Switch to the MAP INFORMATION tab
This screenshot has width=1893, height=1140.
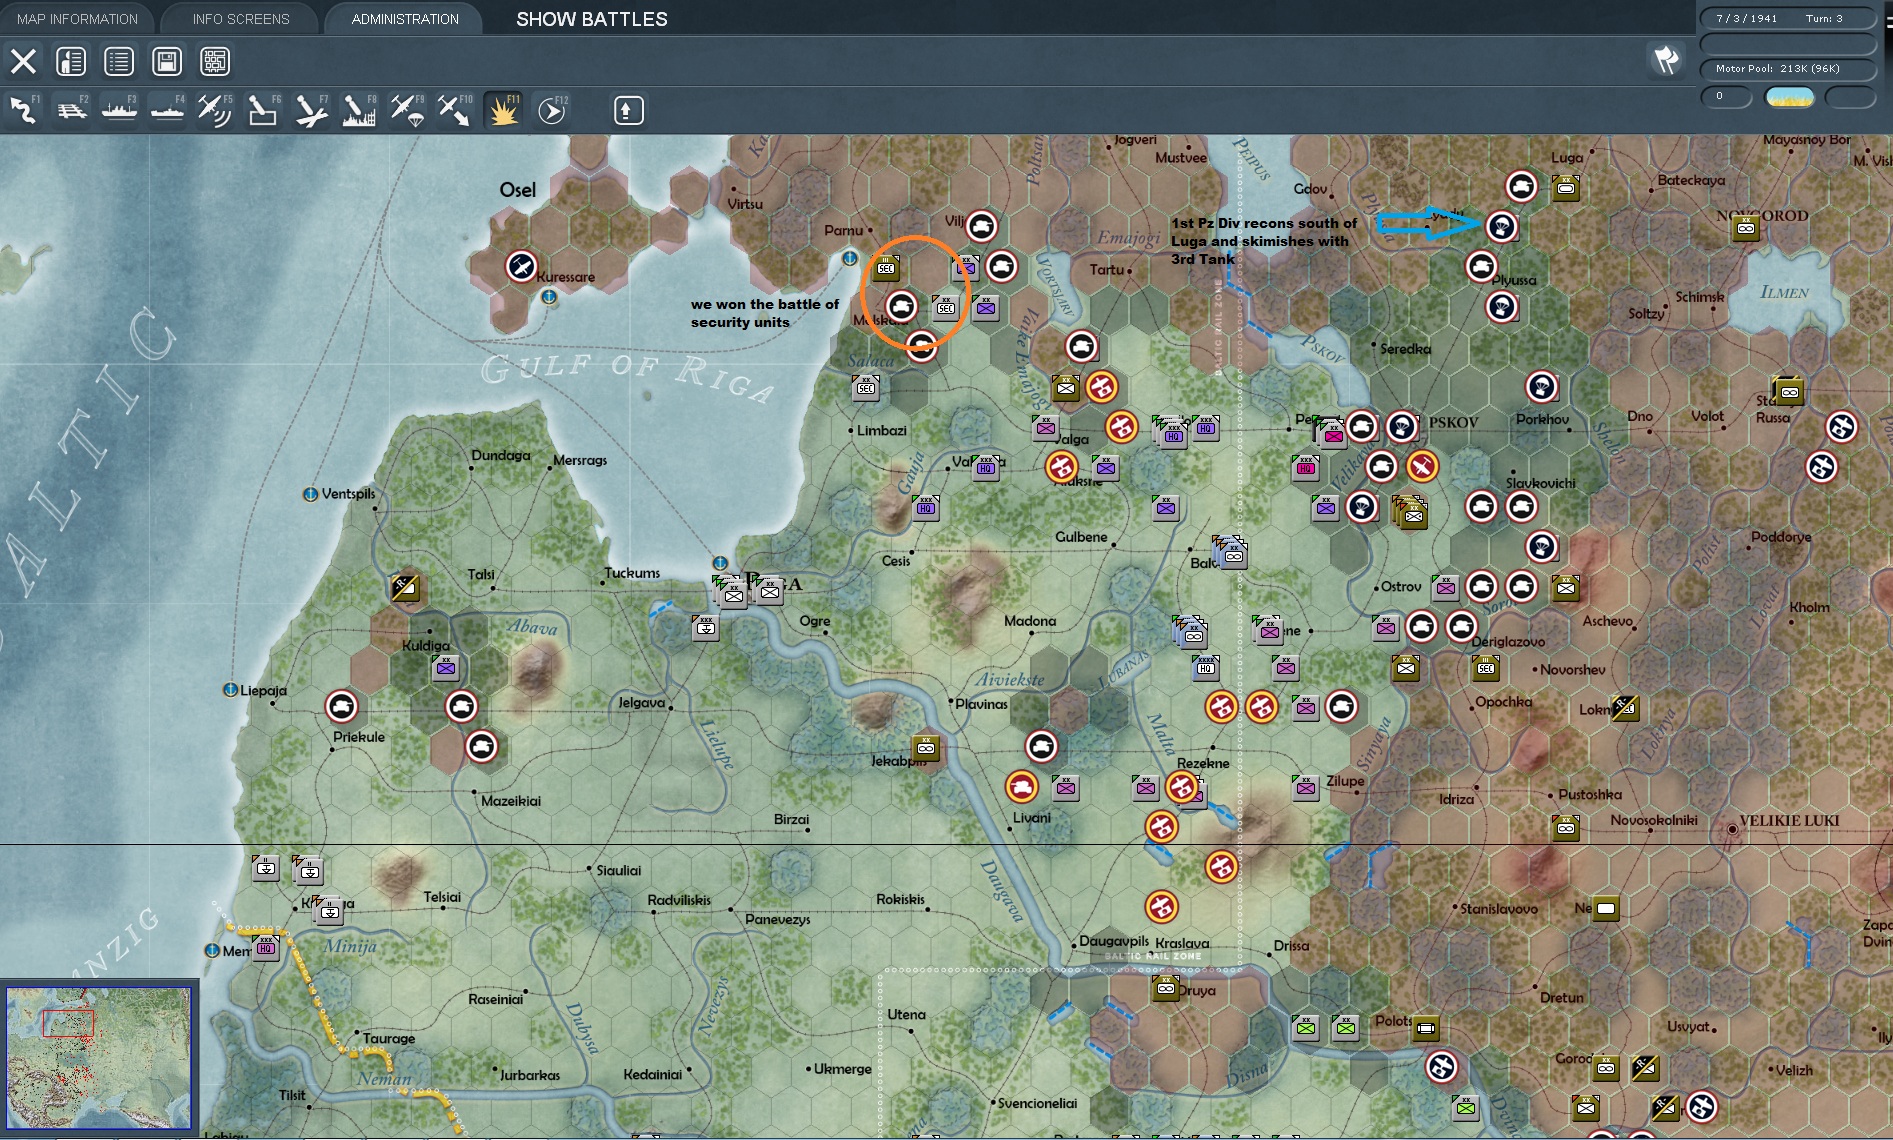[77, 19]
